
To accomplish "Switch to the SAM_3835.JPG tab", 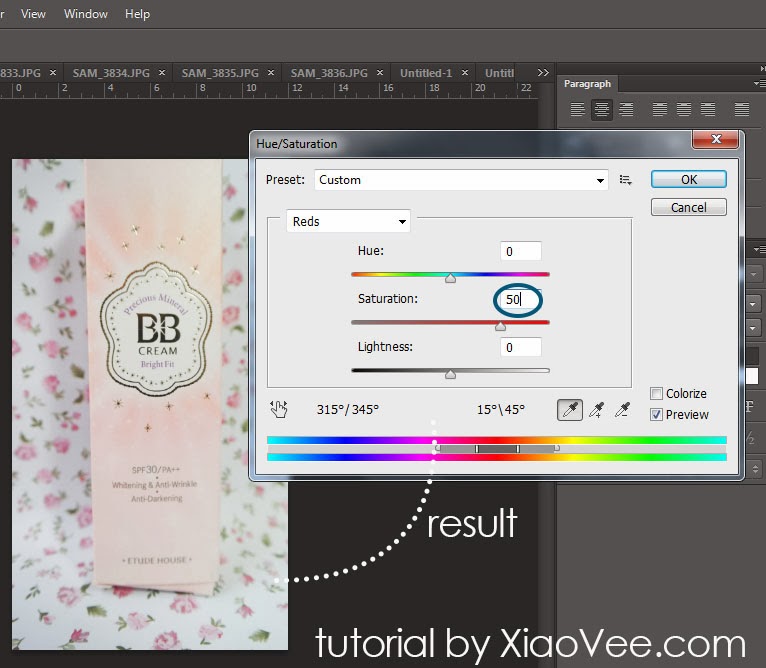I will (220, 73).
